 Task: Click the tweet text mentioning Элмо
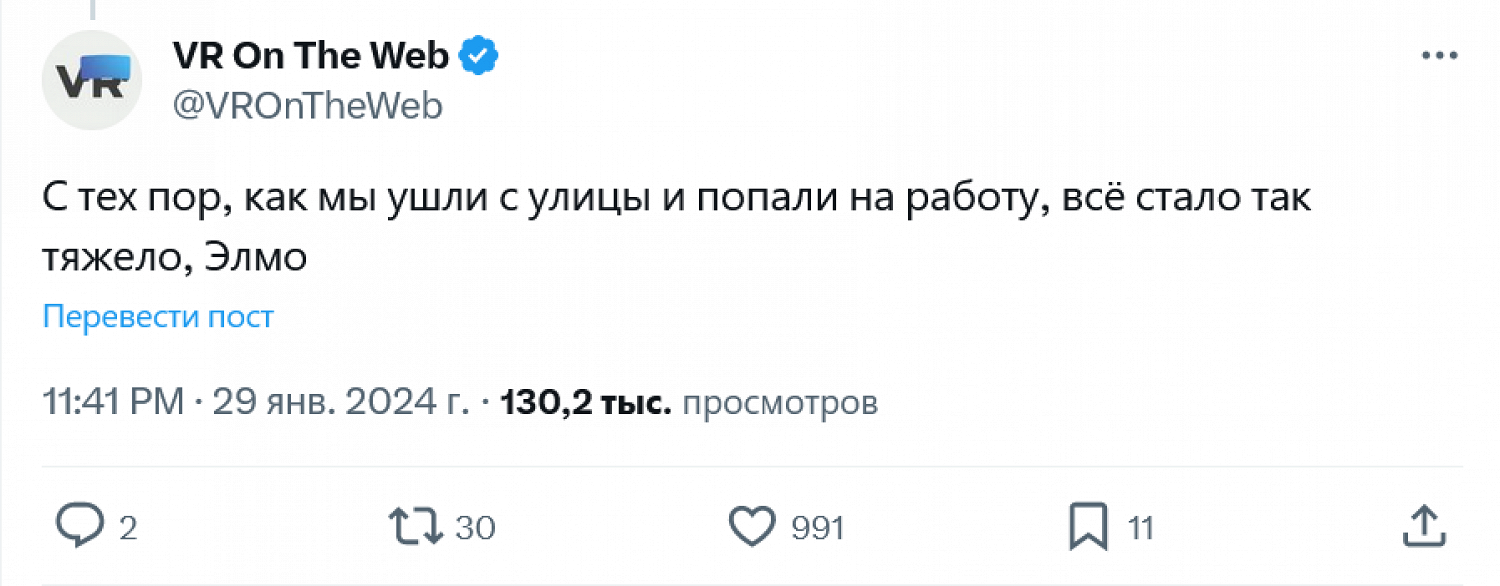[676, 228]
